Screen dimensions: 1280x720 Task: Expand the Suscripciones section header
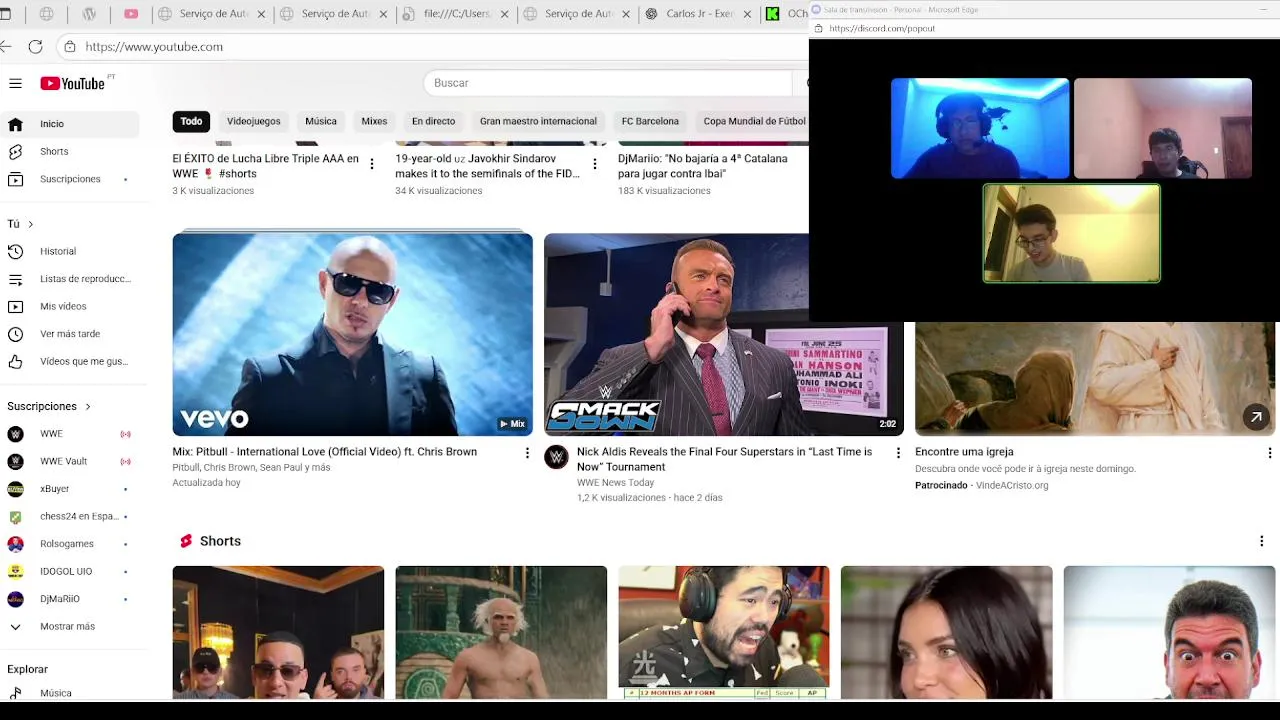(x=49, y=406)
